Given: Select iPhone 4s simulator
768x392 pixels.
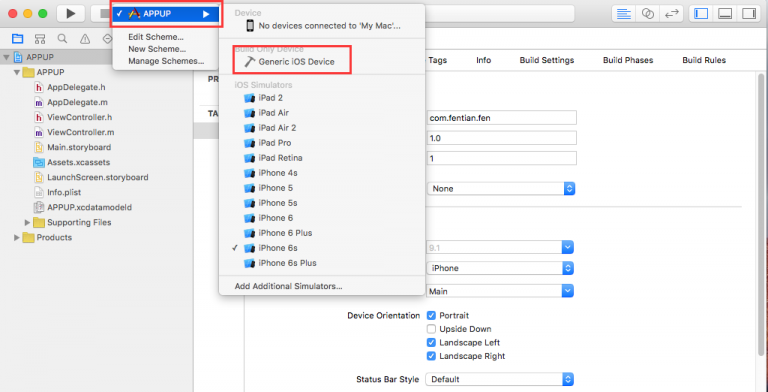Looking at the screenshot, I should 278,173.
